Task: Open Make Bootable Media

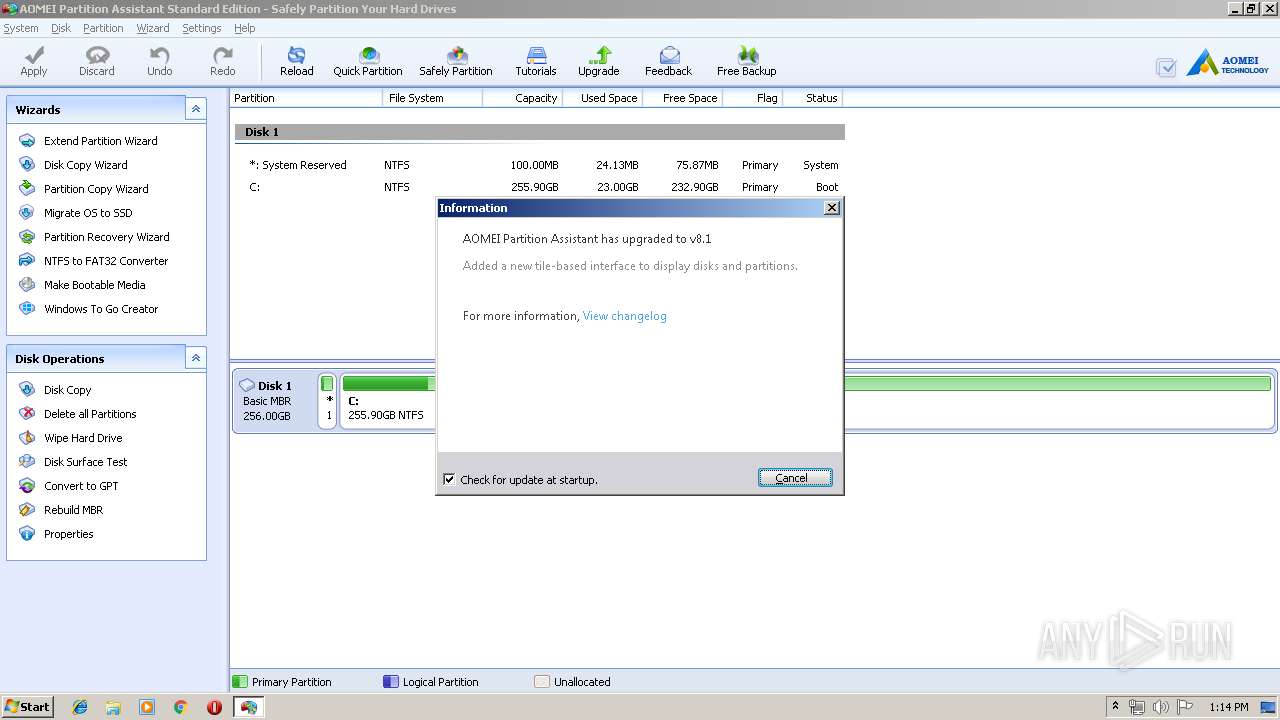Action: [x=82, y=285]
